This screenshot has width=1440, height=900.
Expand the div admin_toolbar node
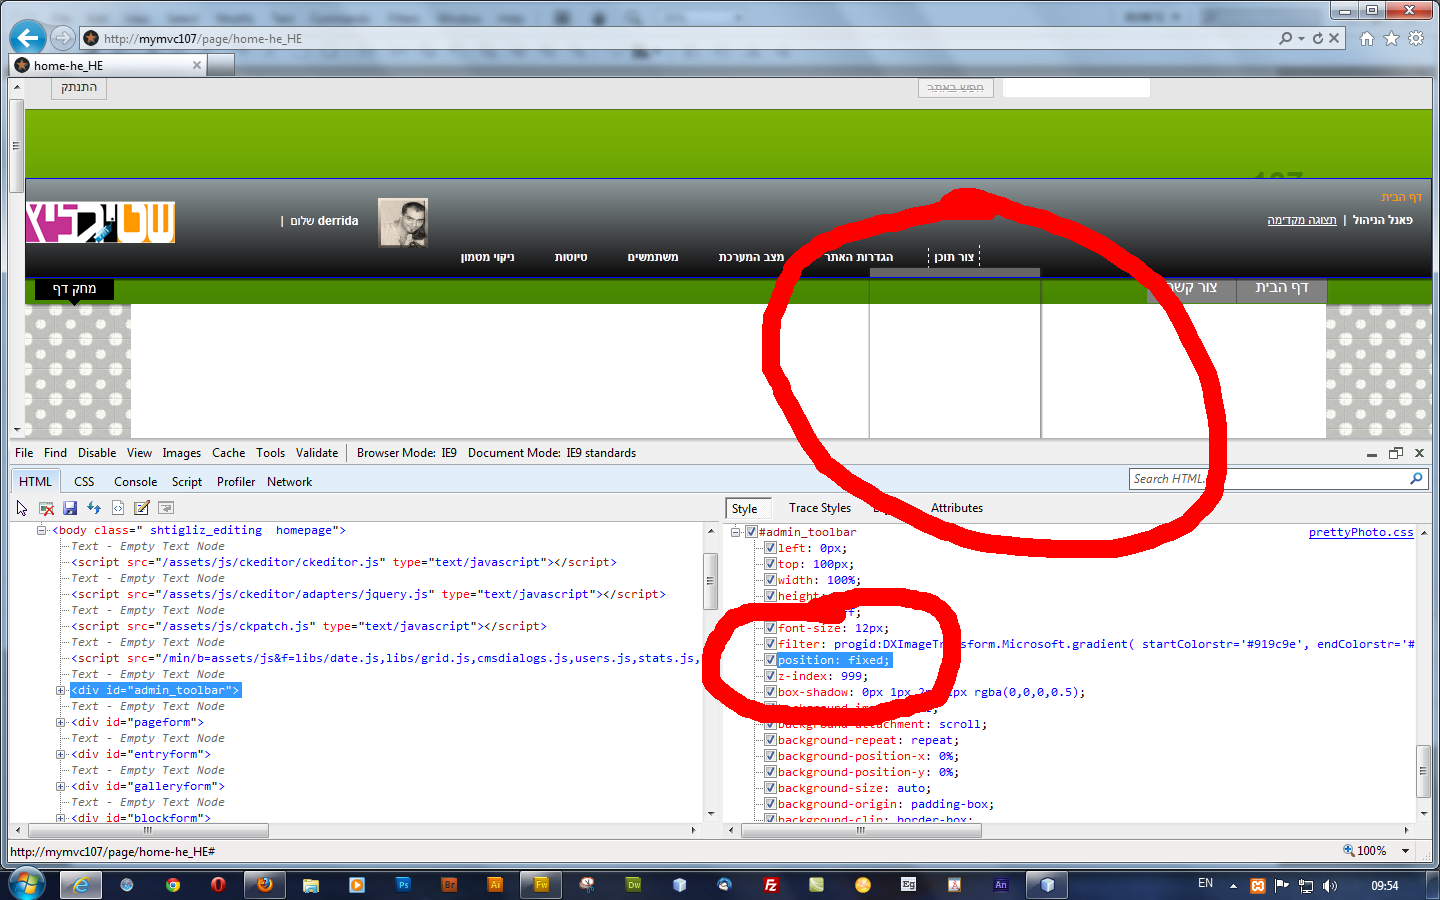coord(61,690)
